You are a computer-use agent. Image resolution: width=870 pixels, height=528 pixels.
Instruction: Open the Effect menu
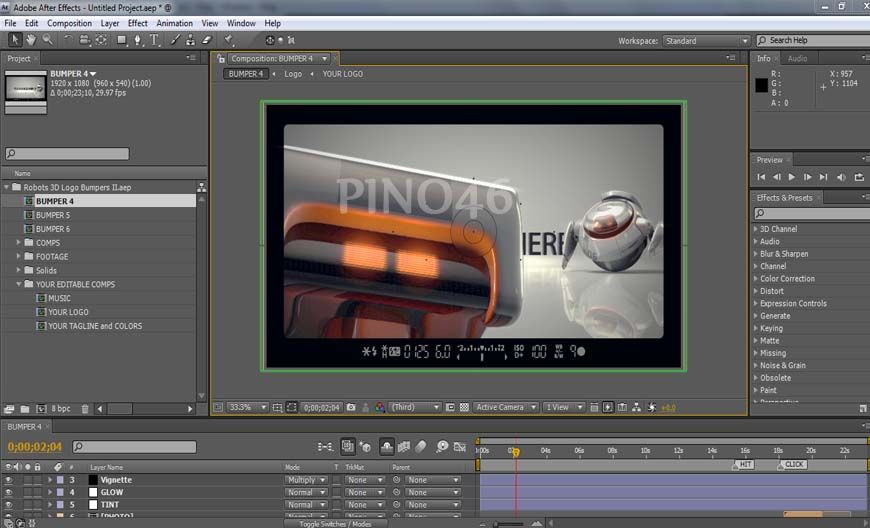[138, 23]
